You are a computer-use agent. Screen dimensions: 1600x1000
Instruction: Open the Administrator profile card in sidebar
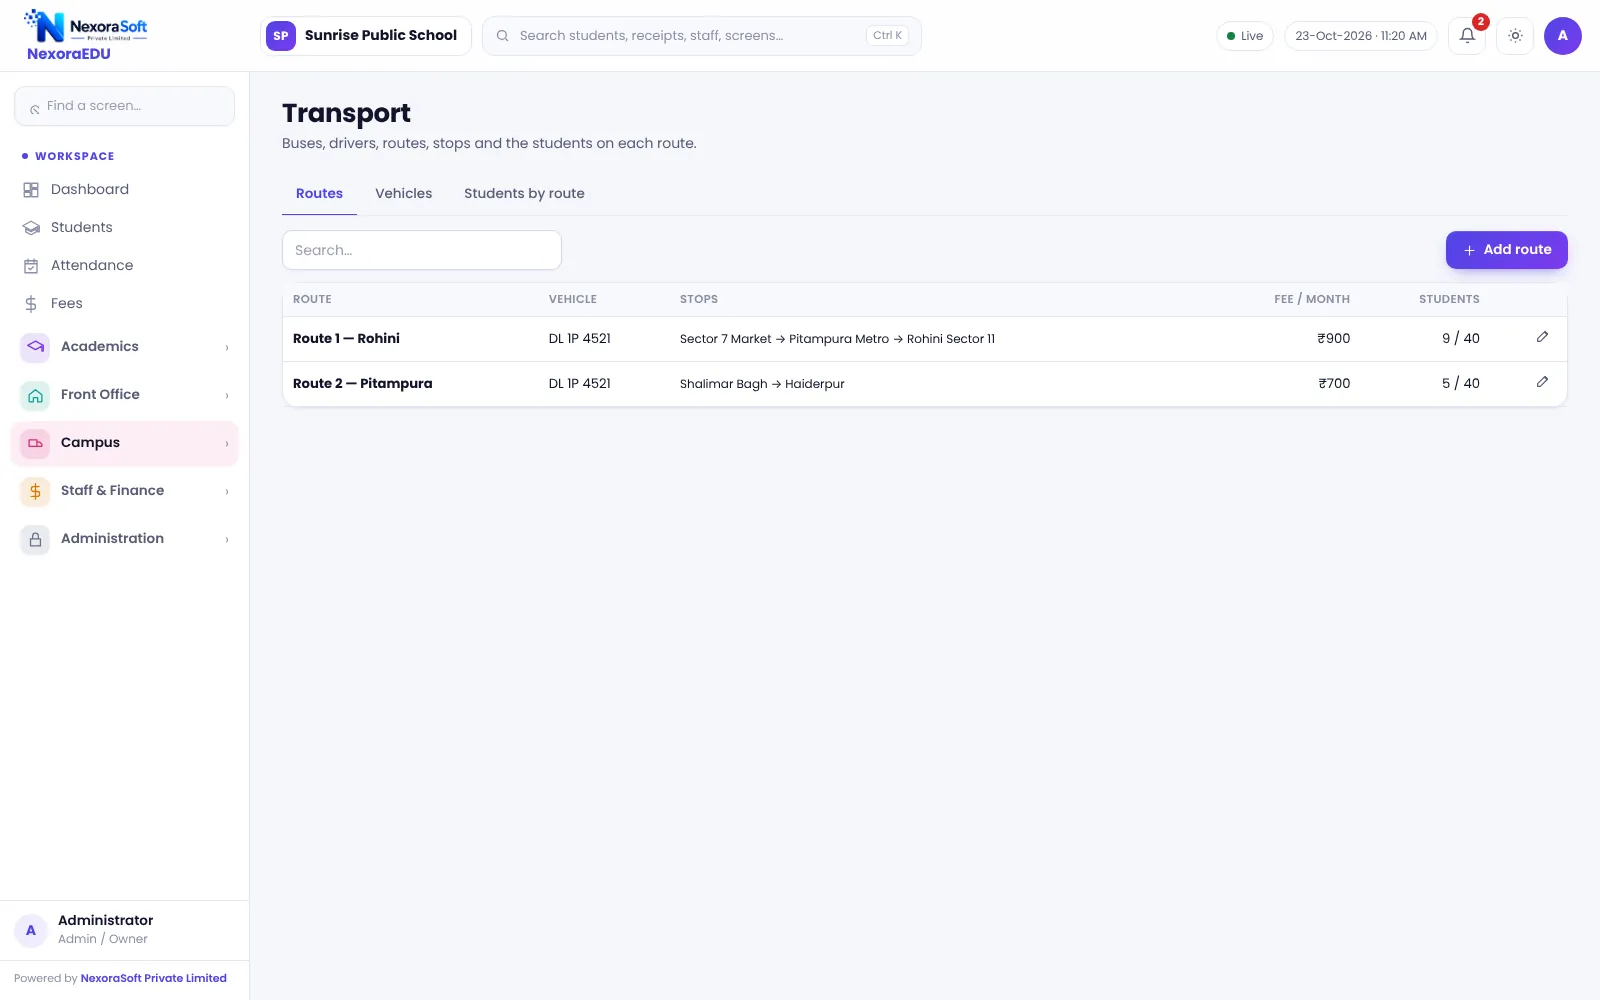pos(124,930)
